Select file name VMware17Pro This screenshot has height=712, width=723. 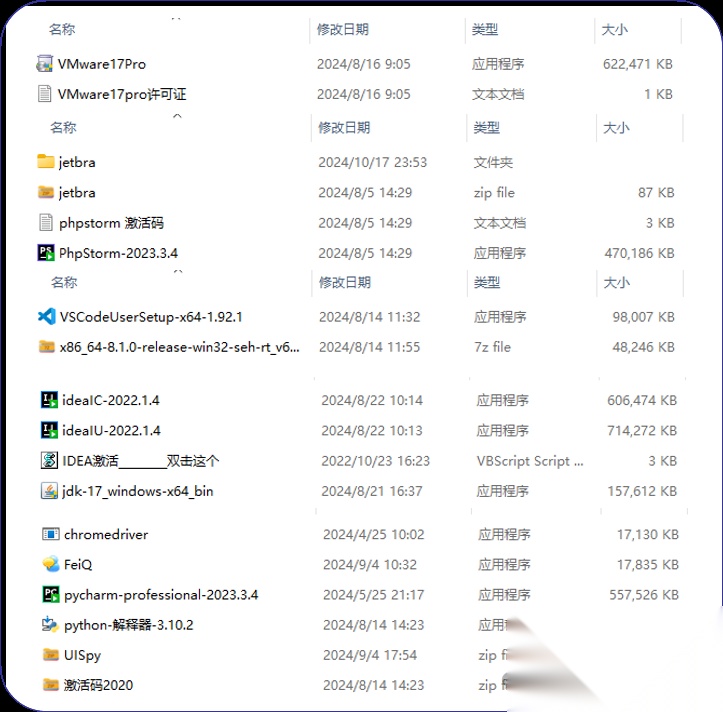102,64
